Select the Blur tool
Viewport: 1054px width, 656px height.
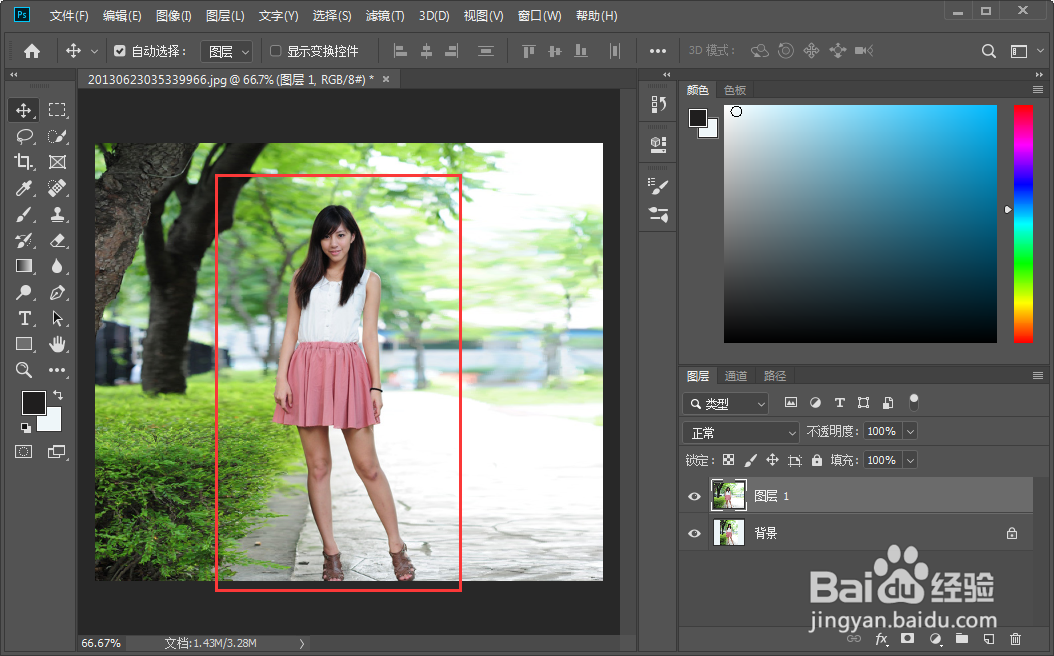click(57, 266)
